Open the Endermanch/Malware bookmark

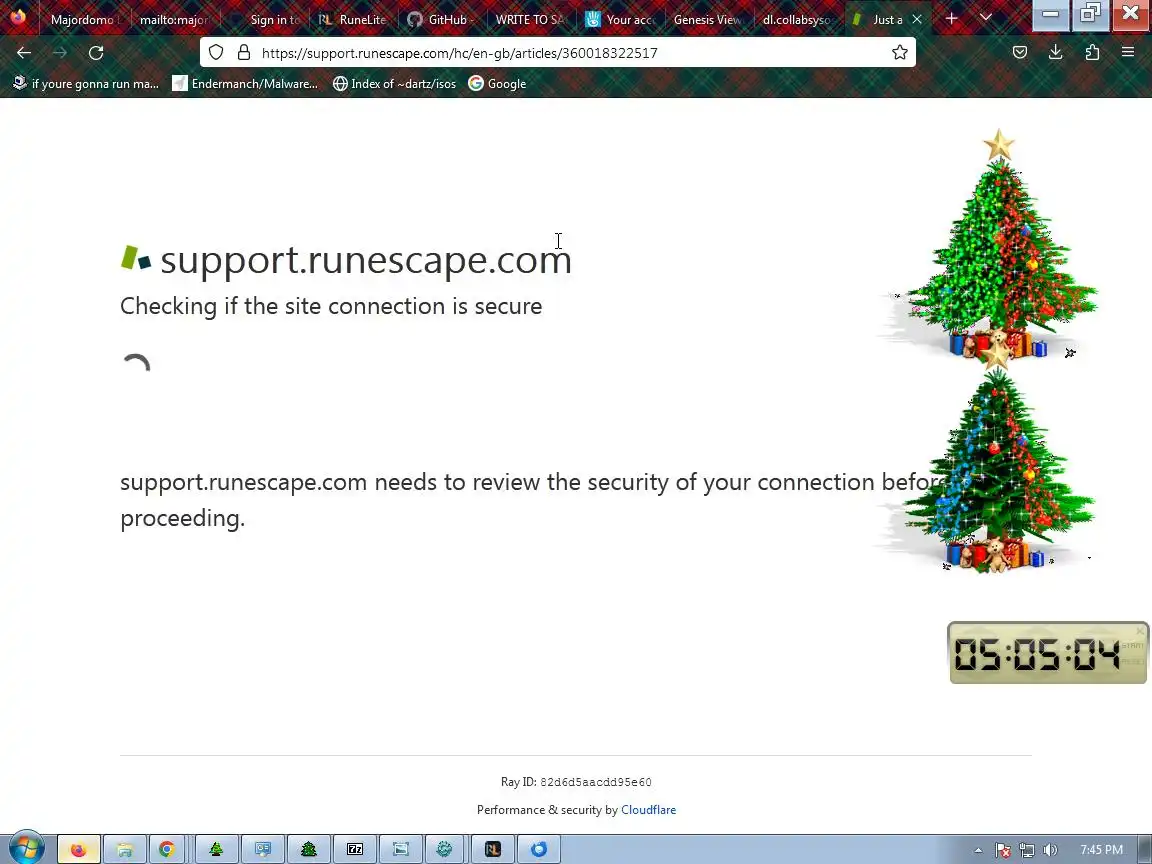(245, 84)
